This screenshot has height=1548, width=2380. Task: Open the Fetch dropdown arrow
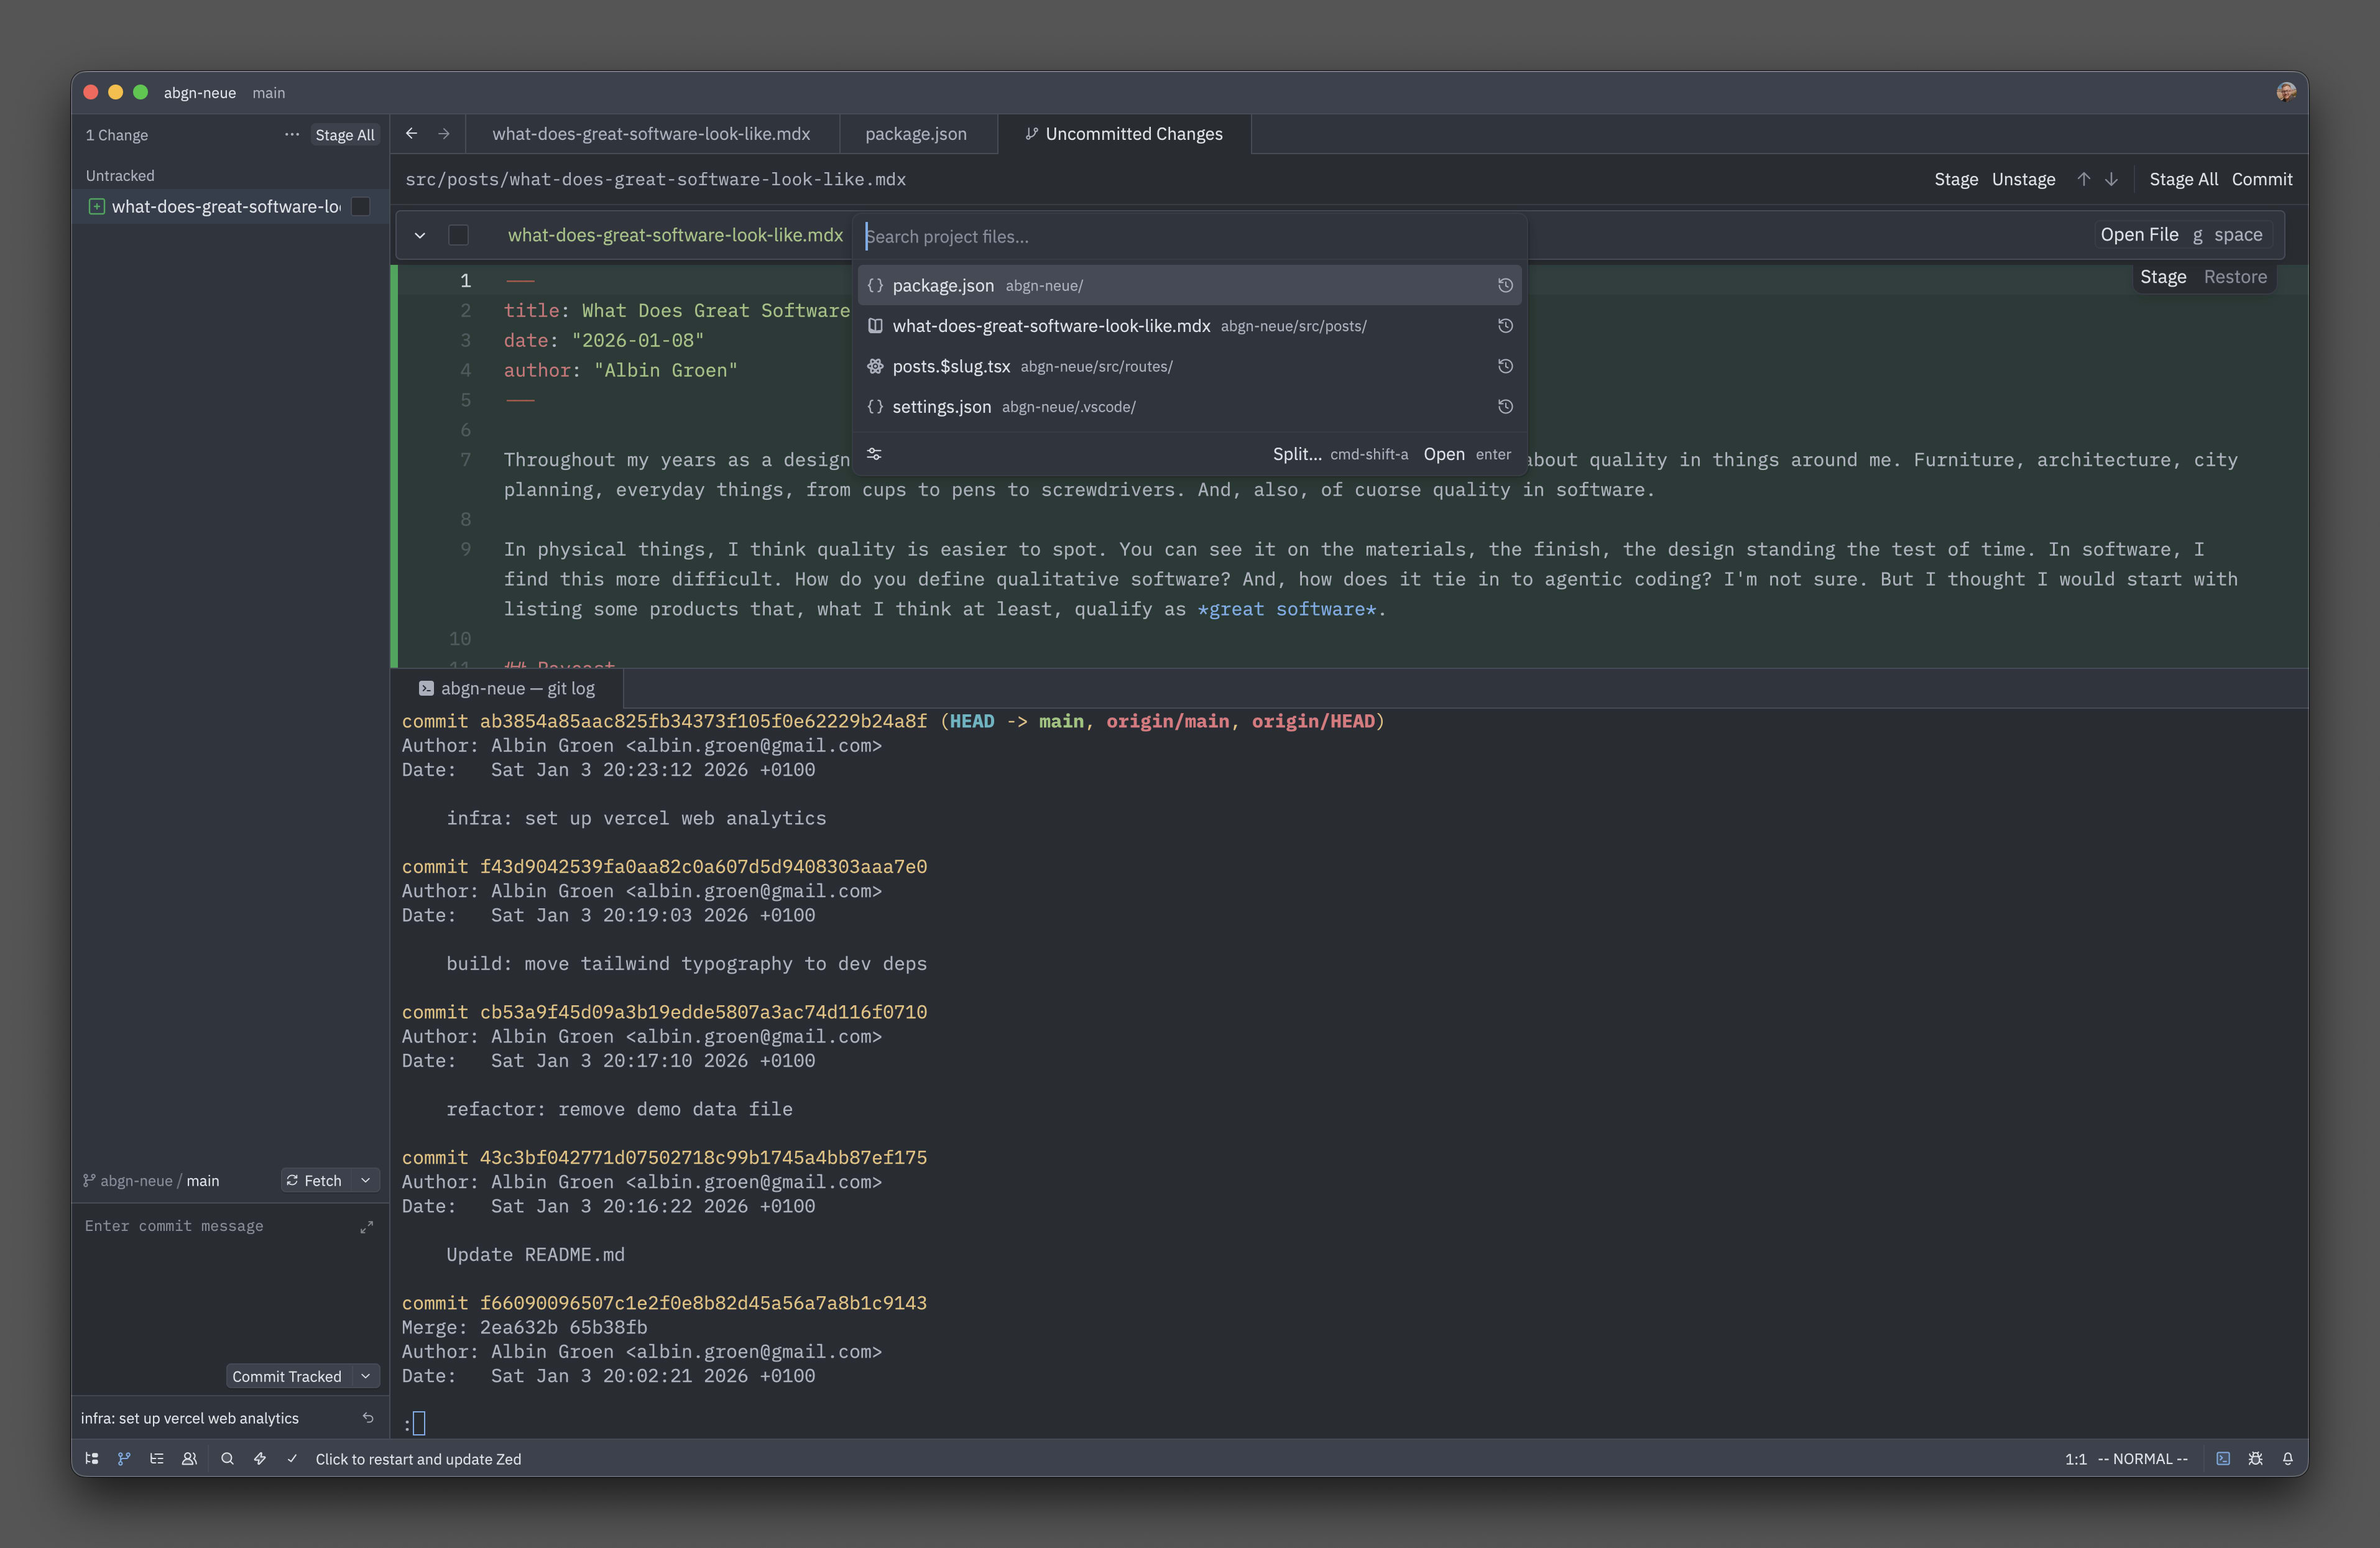(x=366, y=1181)
